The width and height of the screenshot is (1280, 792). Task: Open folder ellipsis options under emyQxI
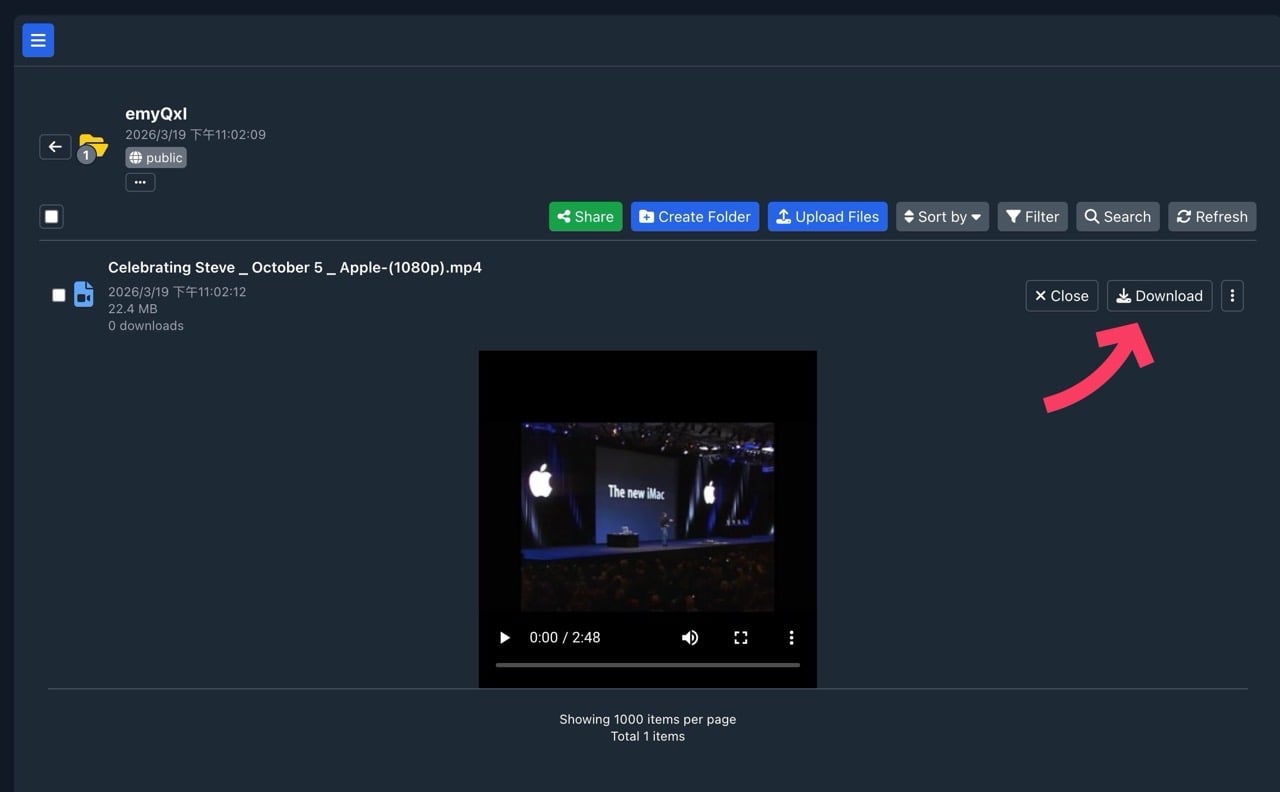pos(140,182)
